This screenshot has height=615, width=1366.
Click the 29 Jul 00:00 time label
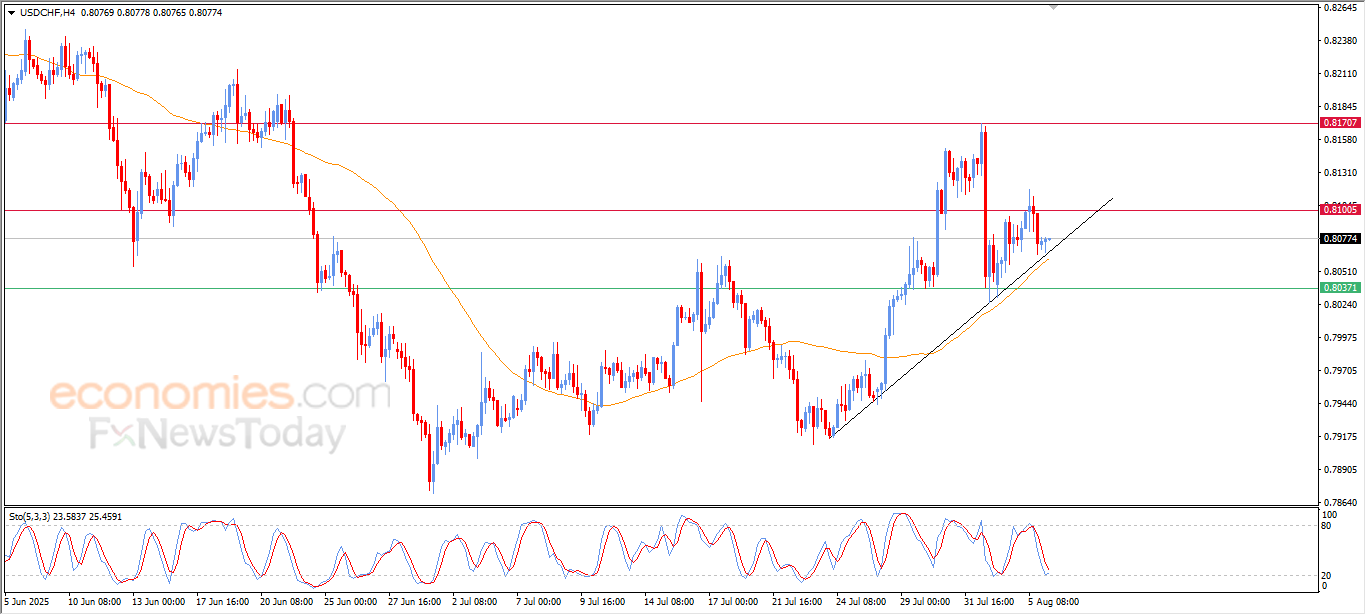926,603
